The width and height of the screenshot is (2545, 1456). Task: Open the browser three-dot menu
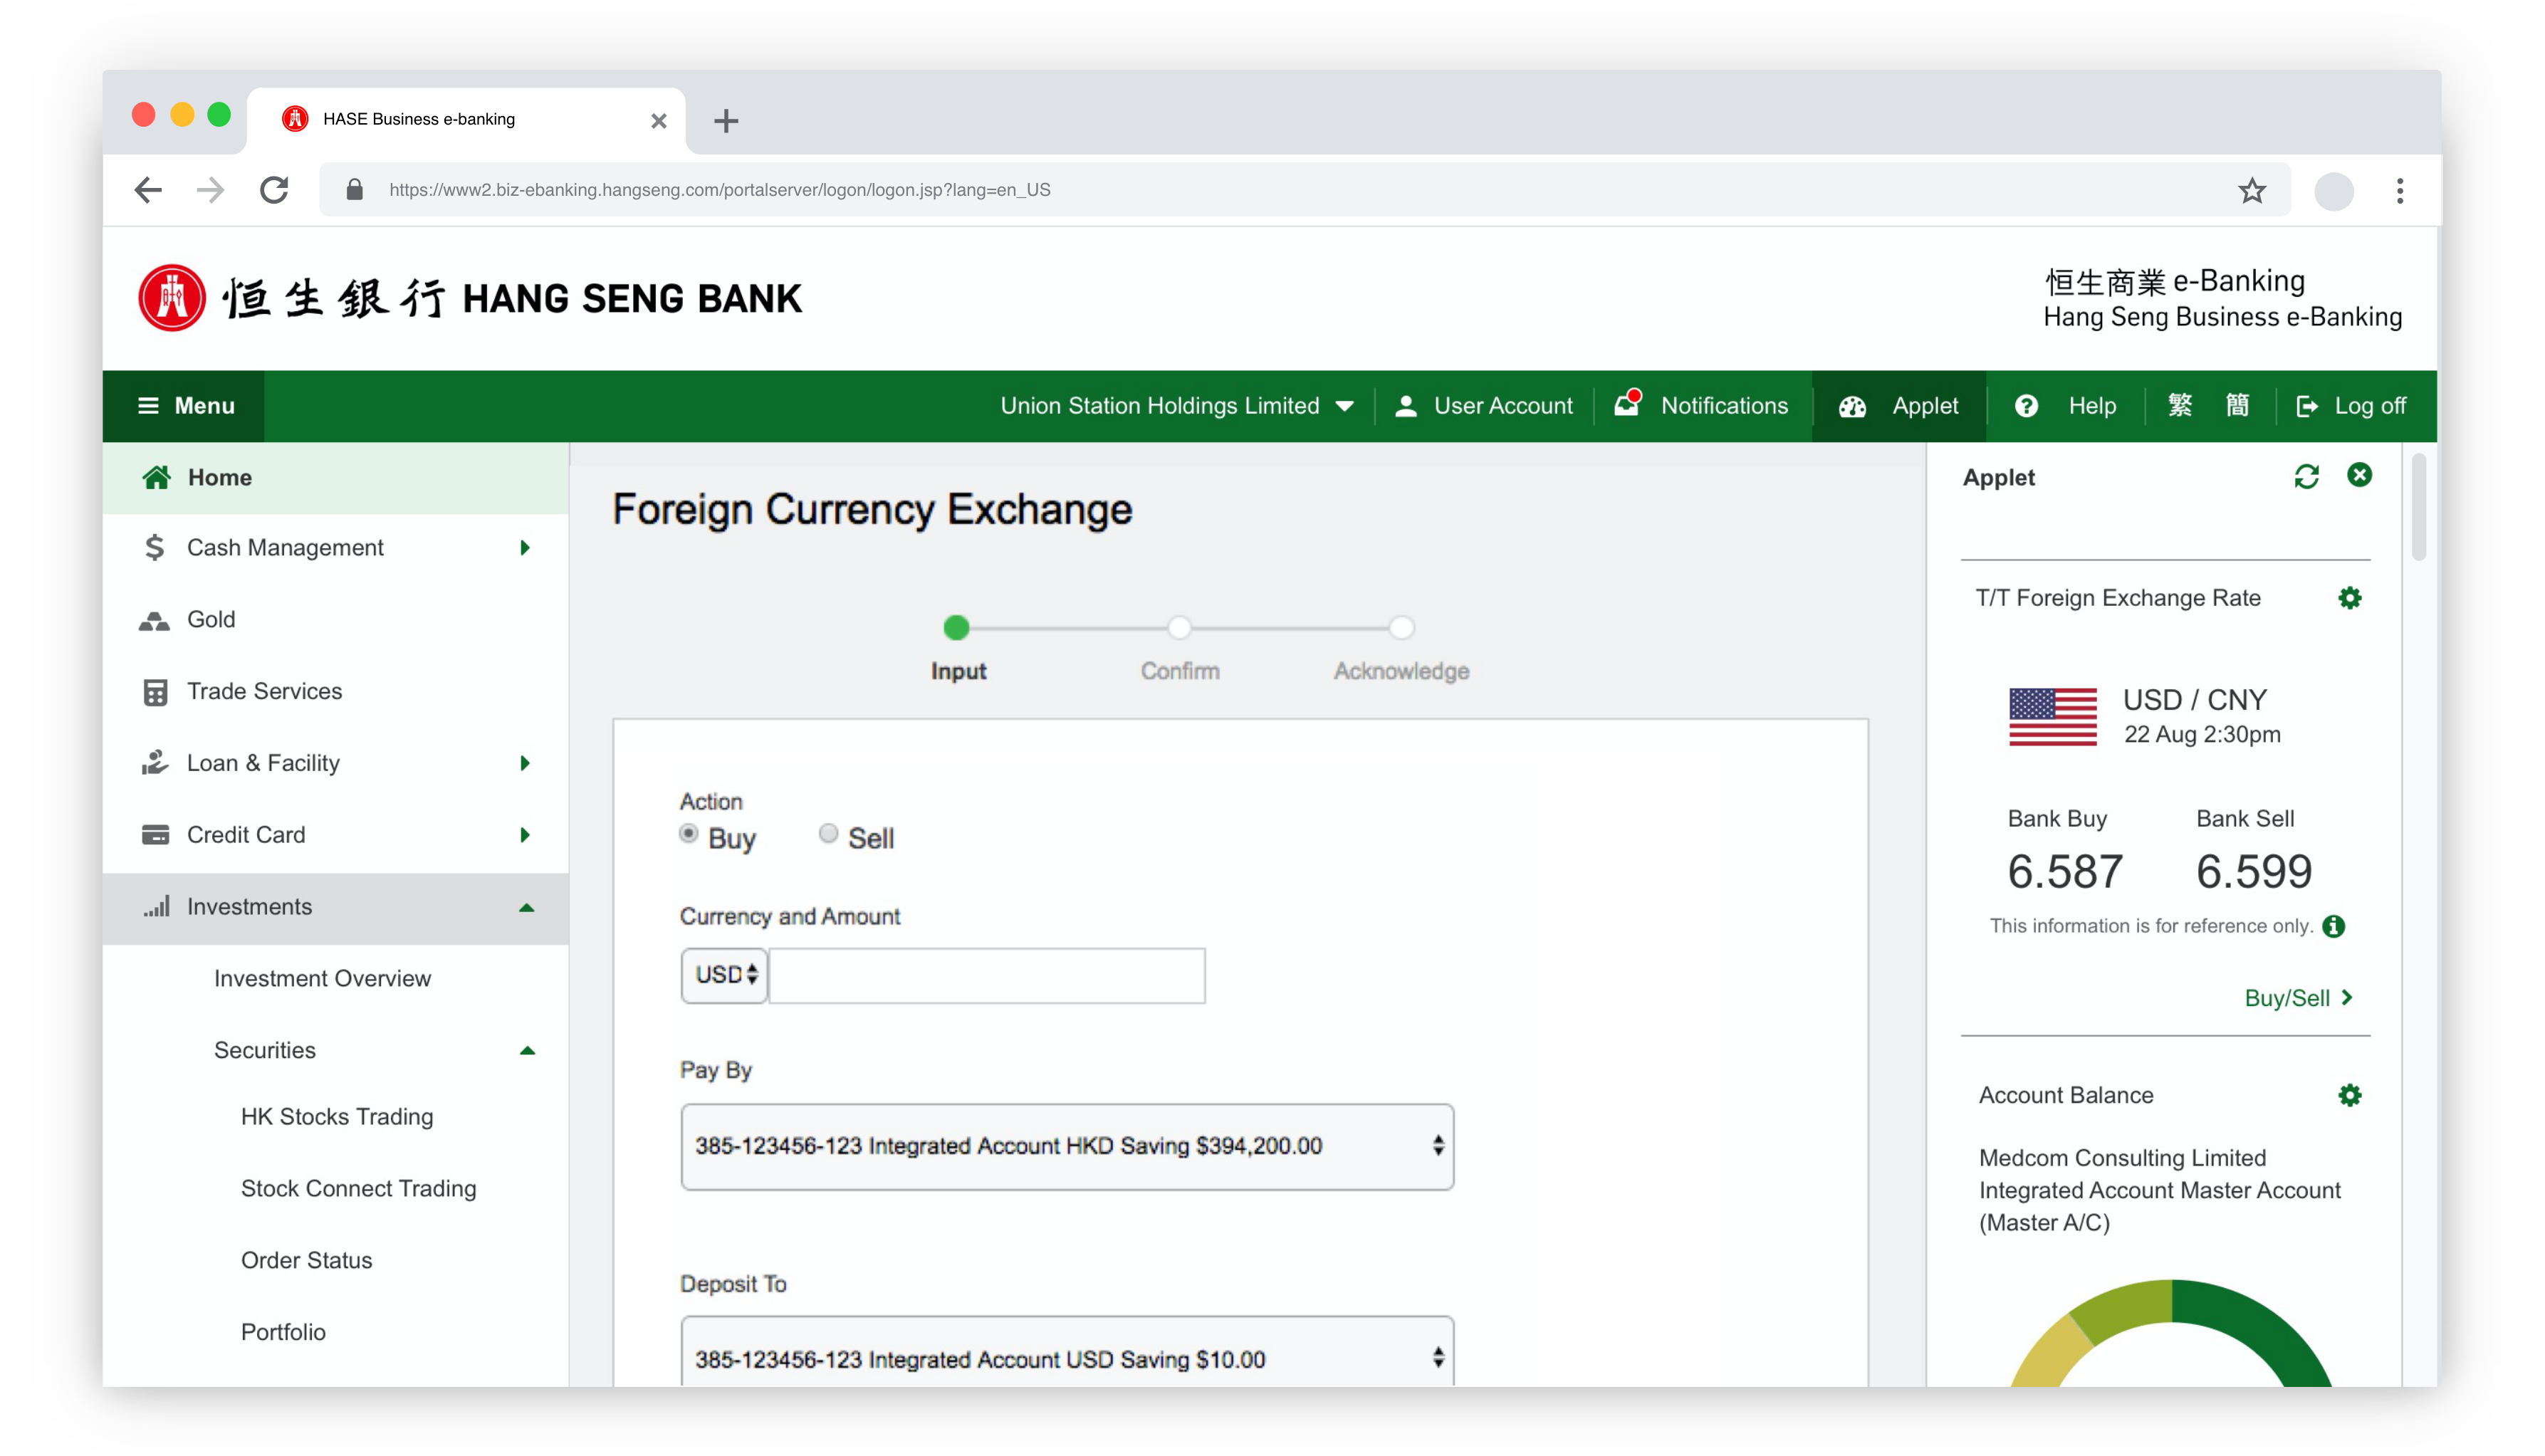2399,190
